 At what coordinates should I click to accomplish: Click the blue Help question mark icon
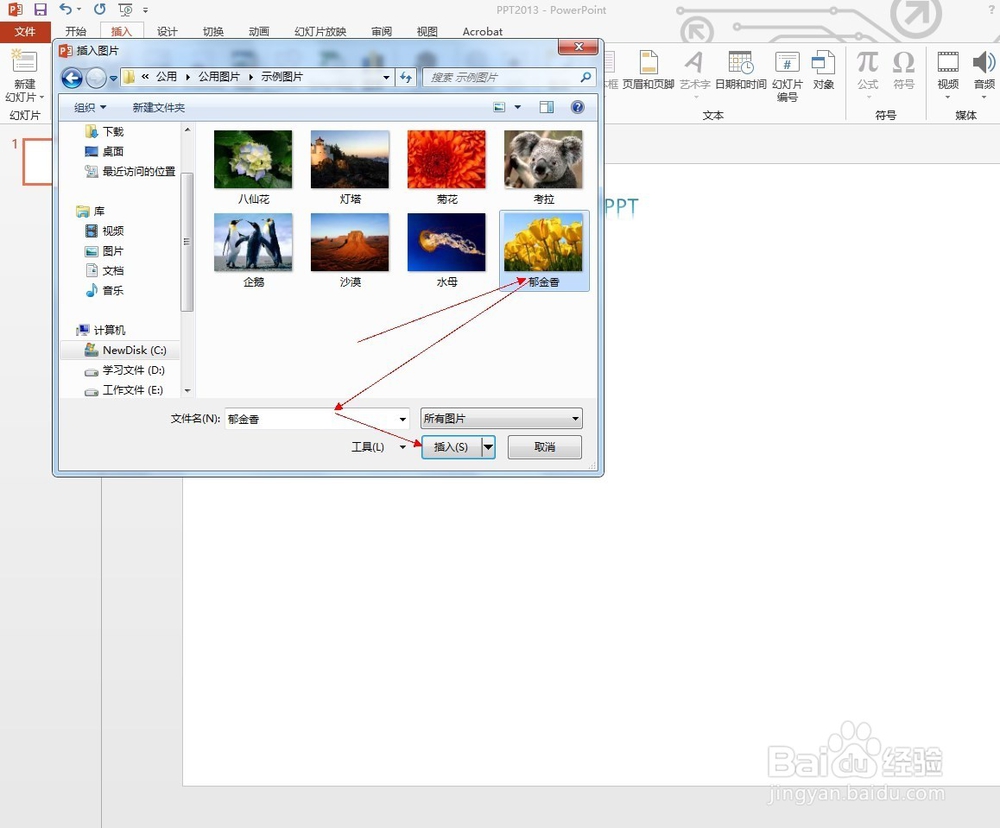point(578,107)
